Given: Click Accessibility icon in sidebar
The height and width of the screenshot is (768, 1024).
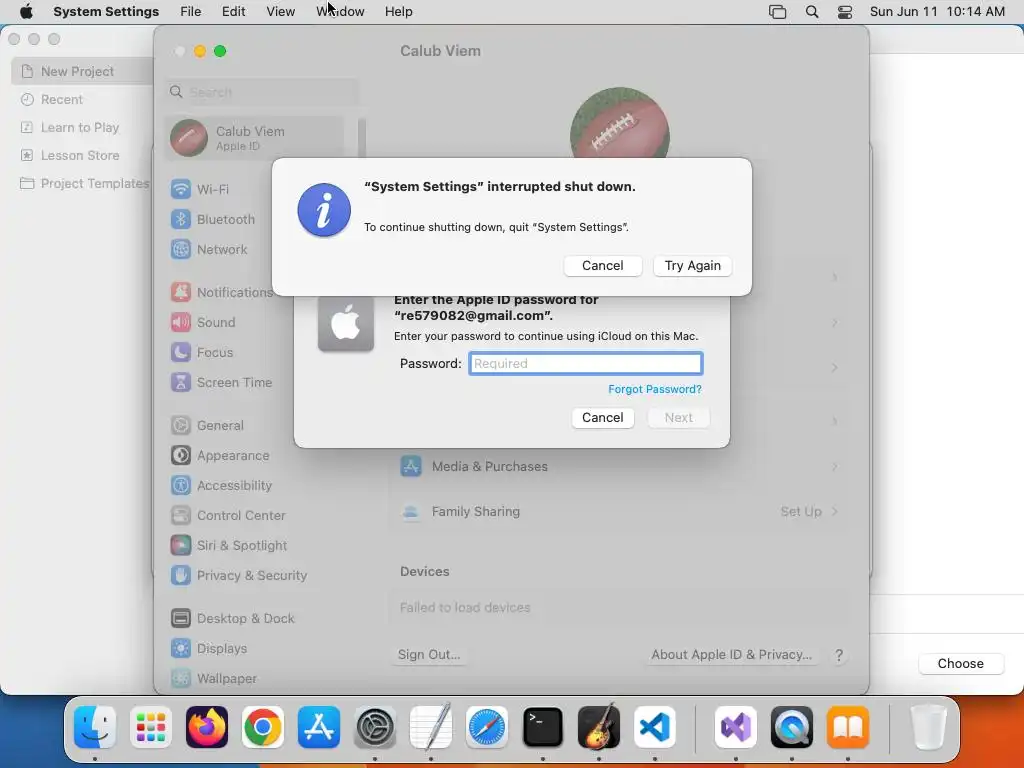Looking at the screenshot, I should click(x=181, y=485).
